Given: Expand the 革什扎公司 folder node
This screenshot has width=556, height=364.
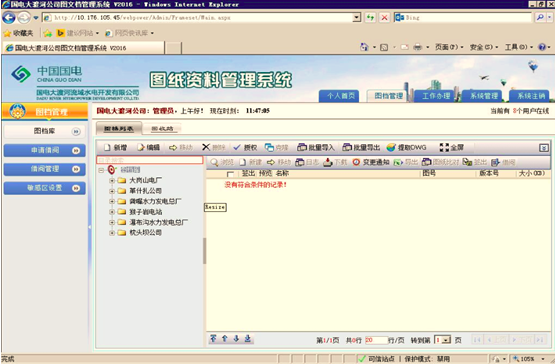Looking at the screenshot, I should (x=112, y=191).
